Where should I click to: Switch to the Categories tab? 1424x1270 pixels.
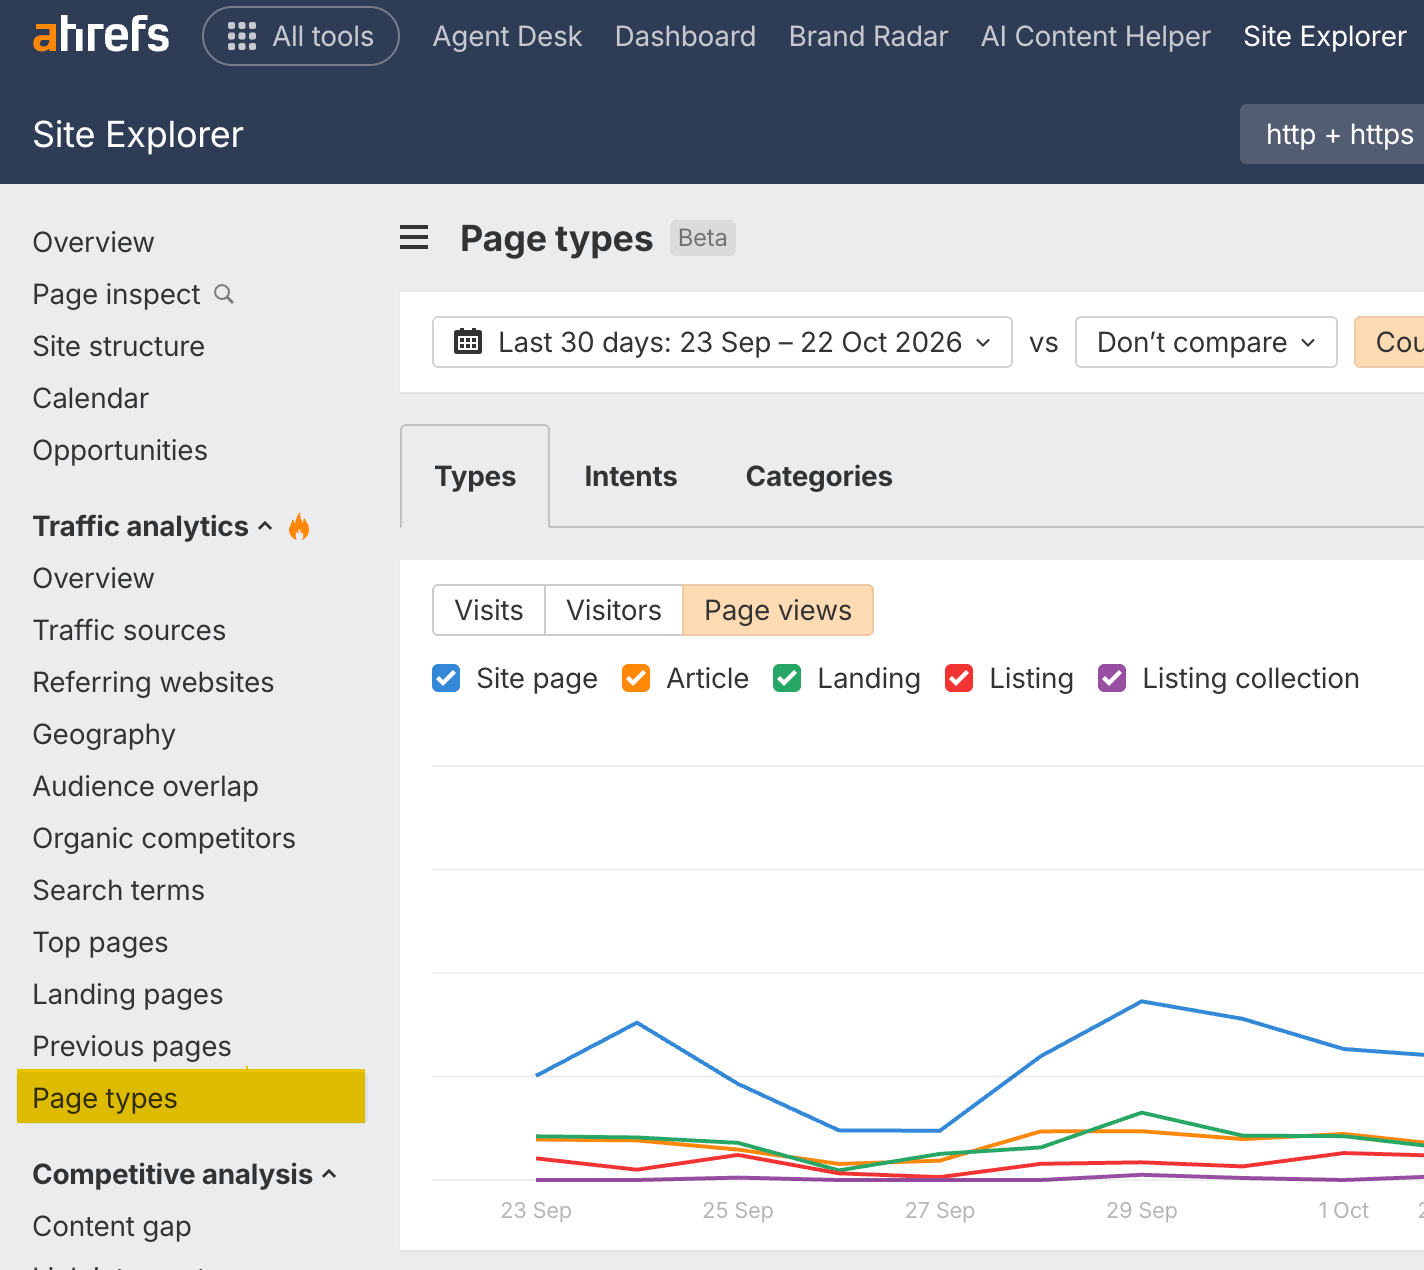(819, 476)
